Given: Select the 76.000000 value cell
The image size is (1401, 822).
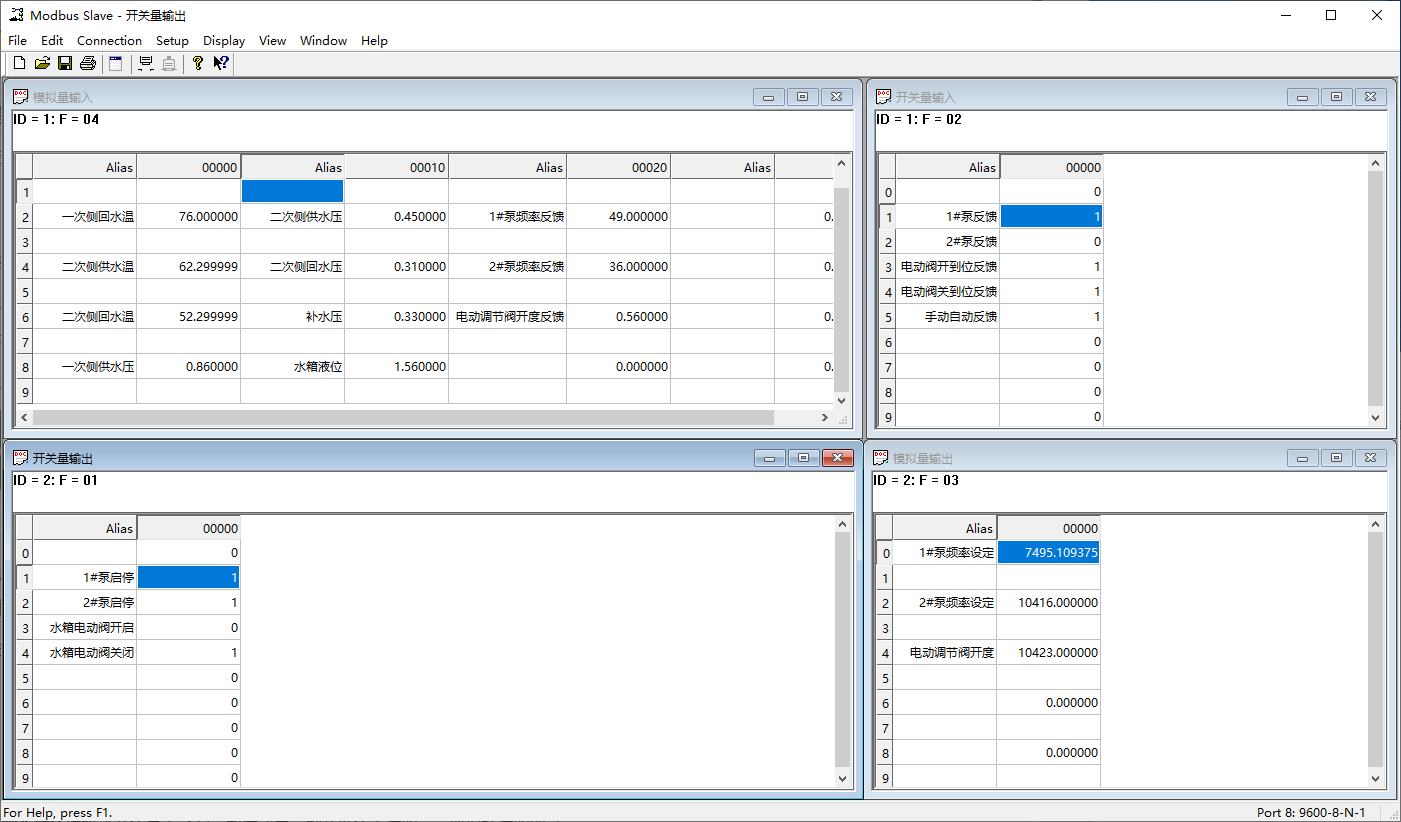Looking at the screenshot, I should click(188, 216).
